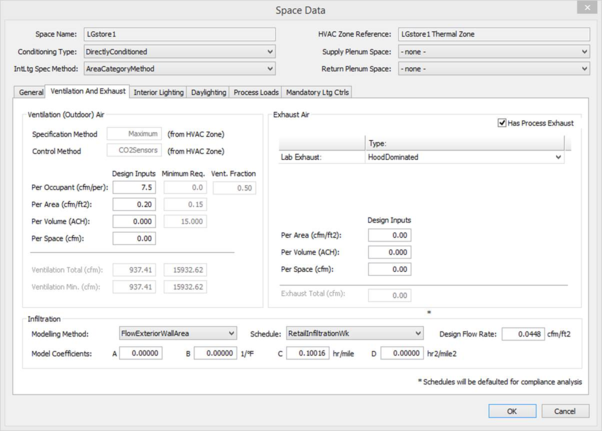The height and width of the screenshot is (431, 602).
Task: Close the Space Data dialog
Action: coord(587,8)
